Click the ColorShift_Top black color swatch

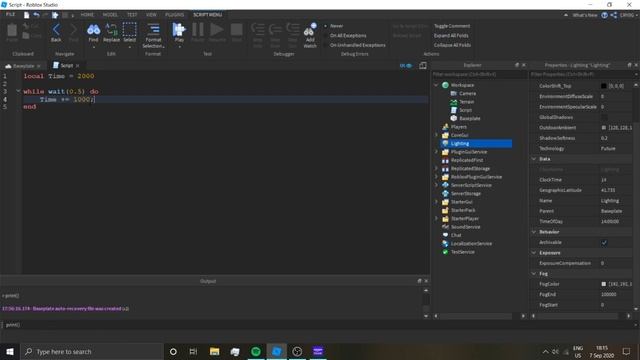604,86
